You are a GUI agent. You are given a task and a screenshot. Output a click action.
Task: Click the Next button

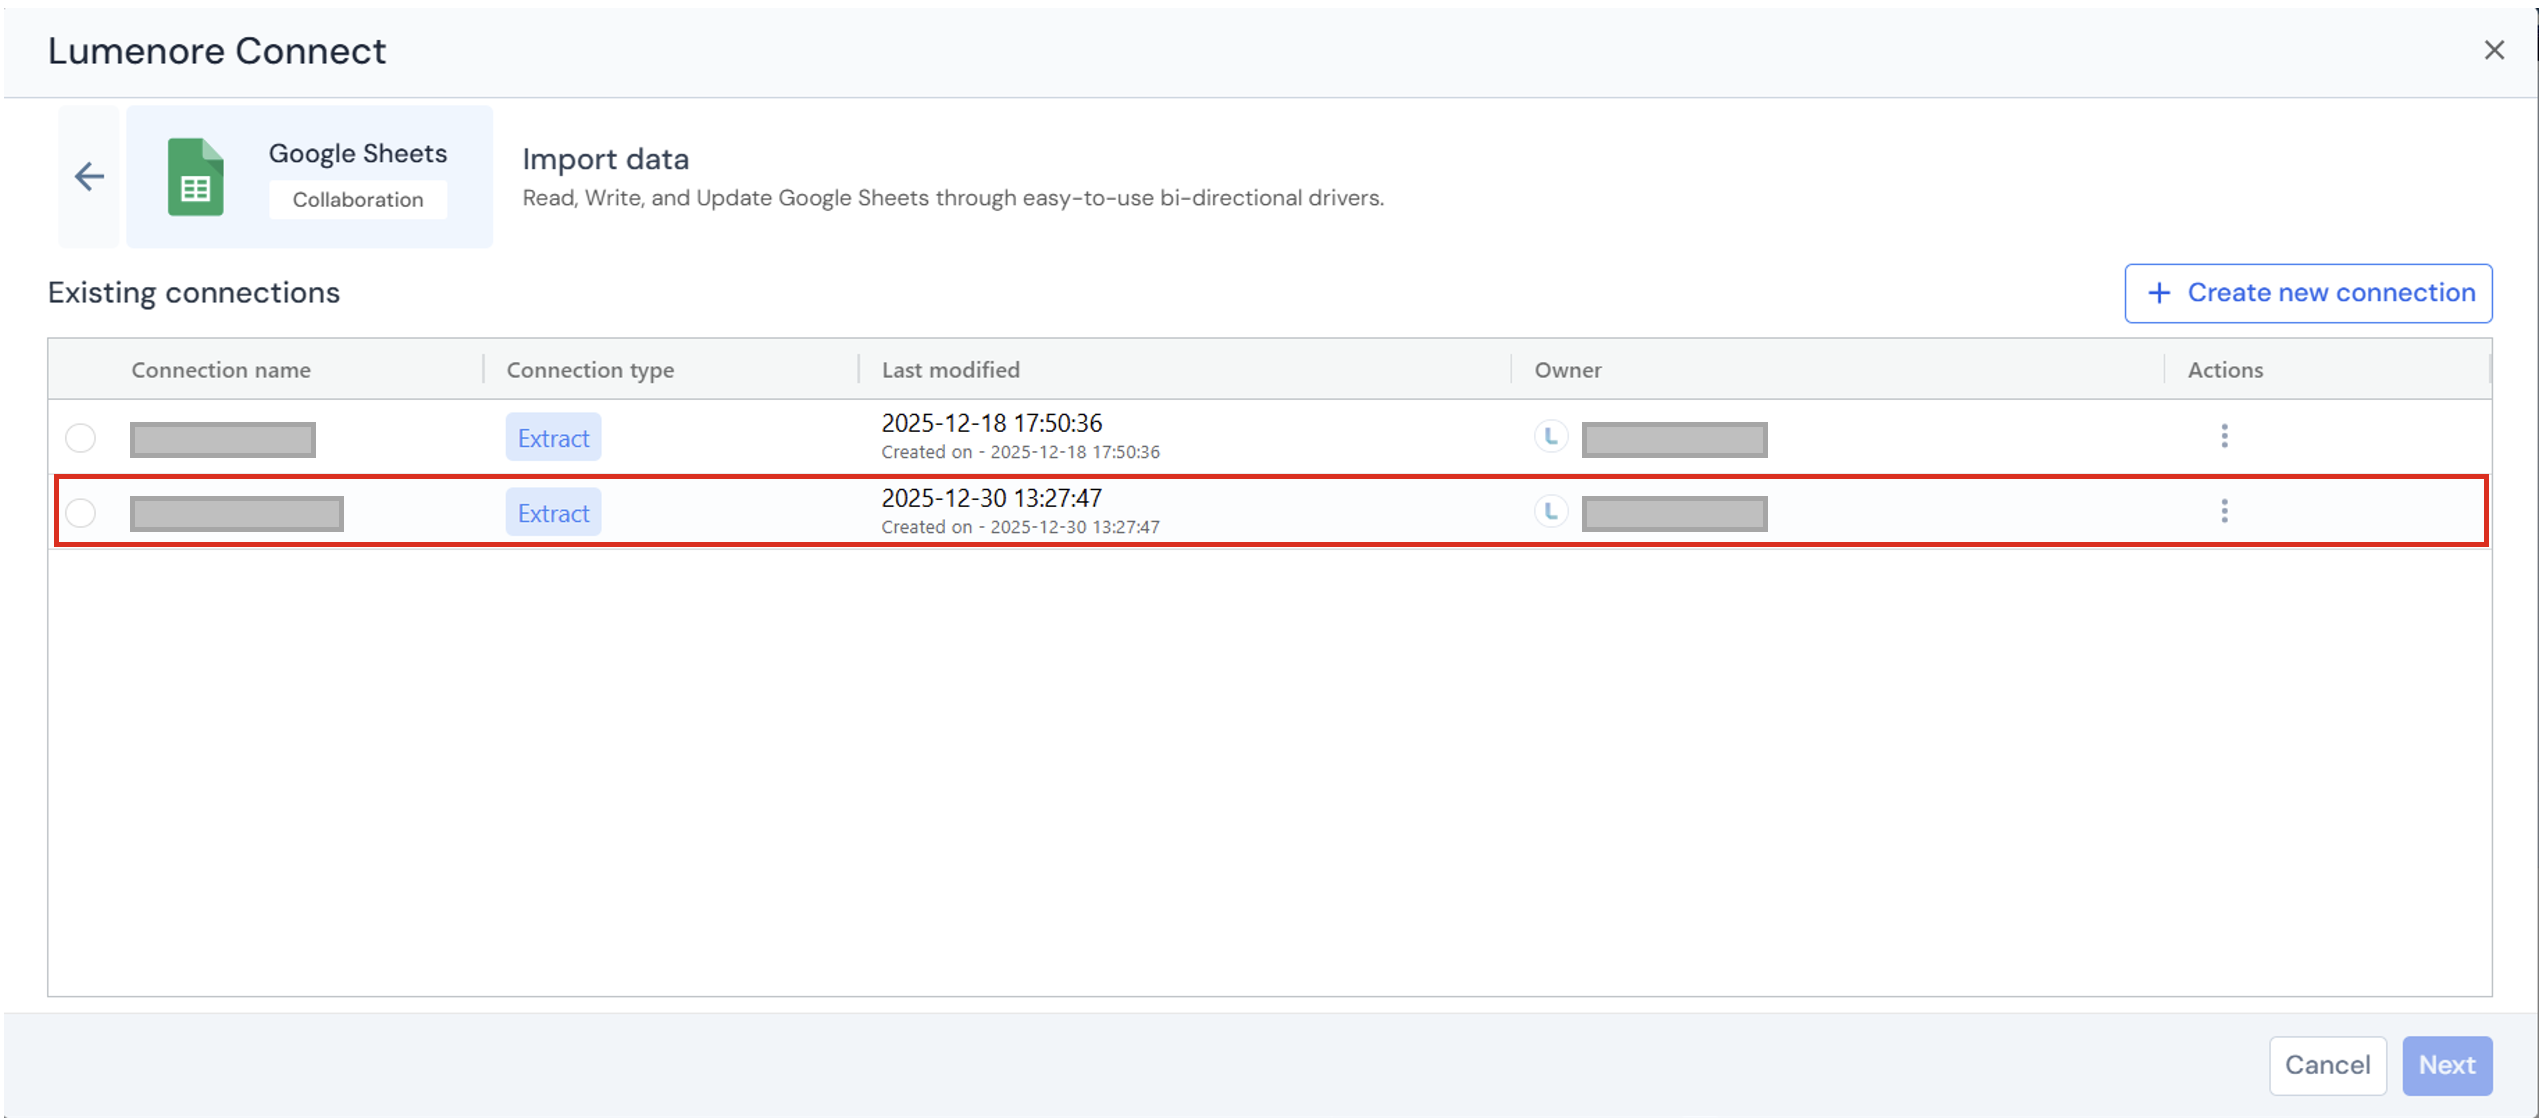(x=2447, y=1065)
